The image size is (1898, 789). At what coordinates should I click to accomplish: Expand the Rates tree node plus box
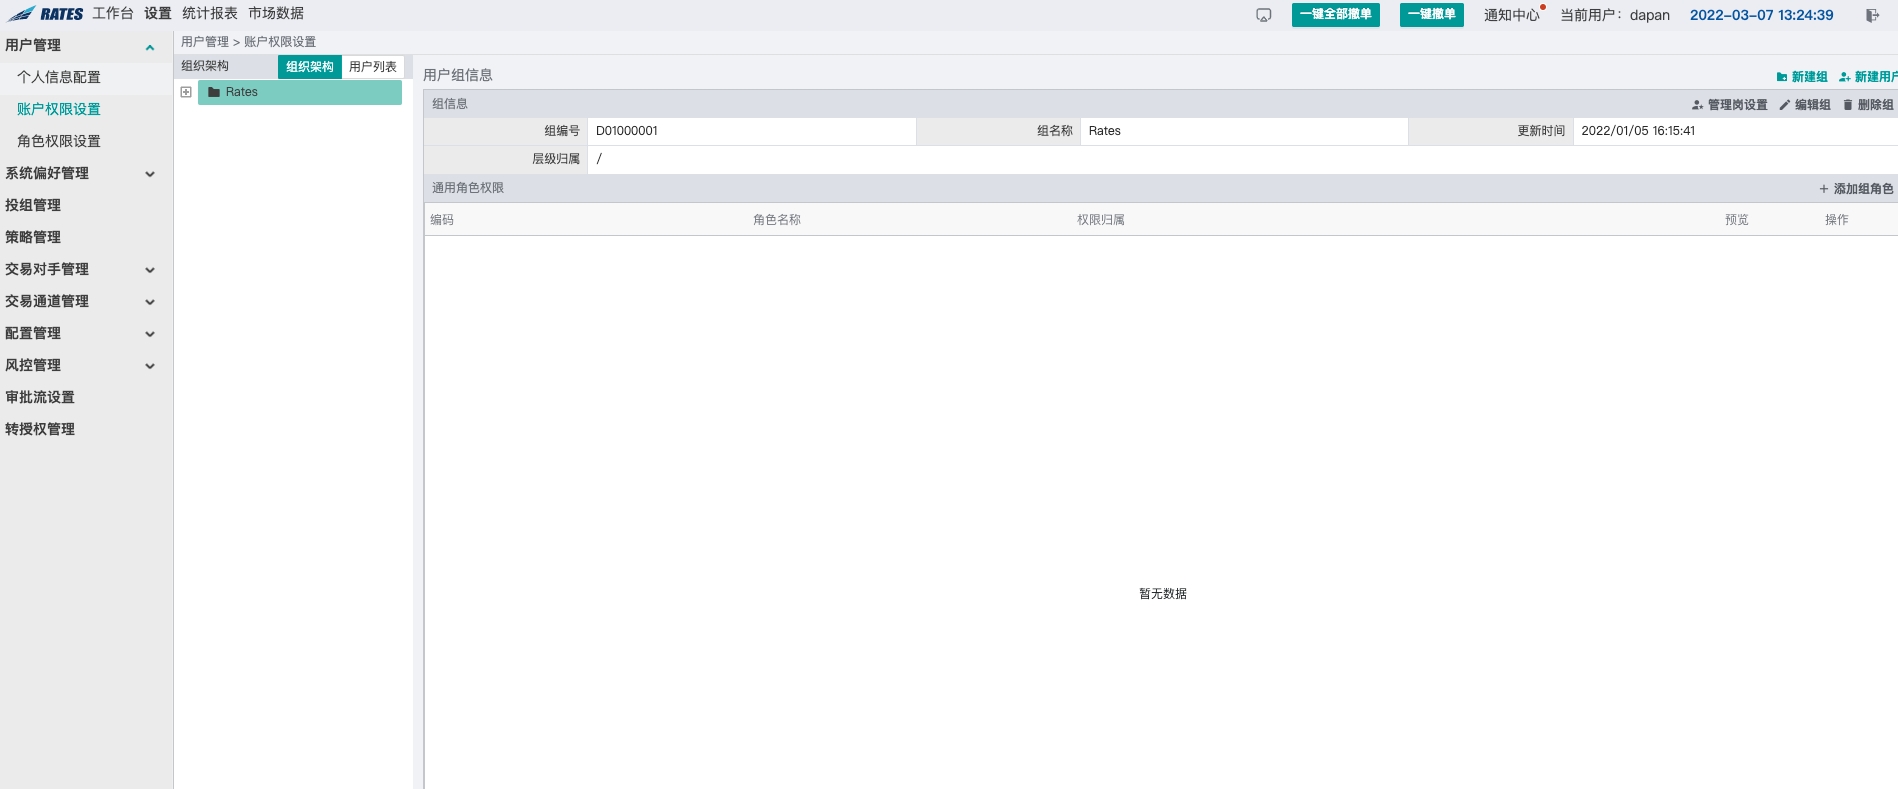[186, 92]
